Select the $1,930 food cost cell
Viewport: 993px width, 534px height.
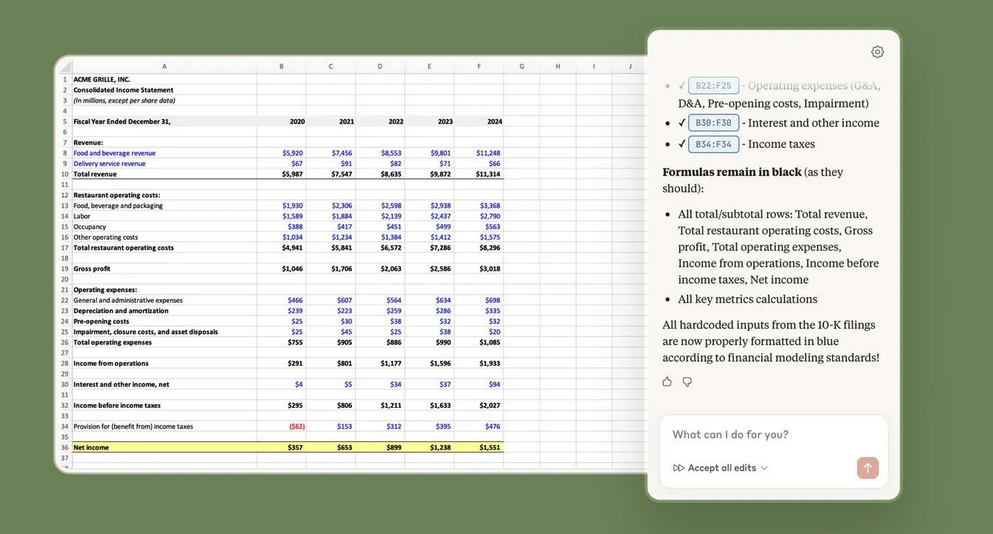click(x=281, y=206)
